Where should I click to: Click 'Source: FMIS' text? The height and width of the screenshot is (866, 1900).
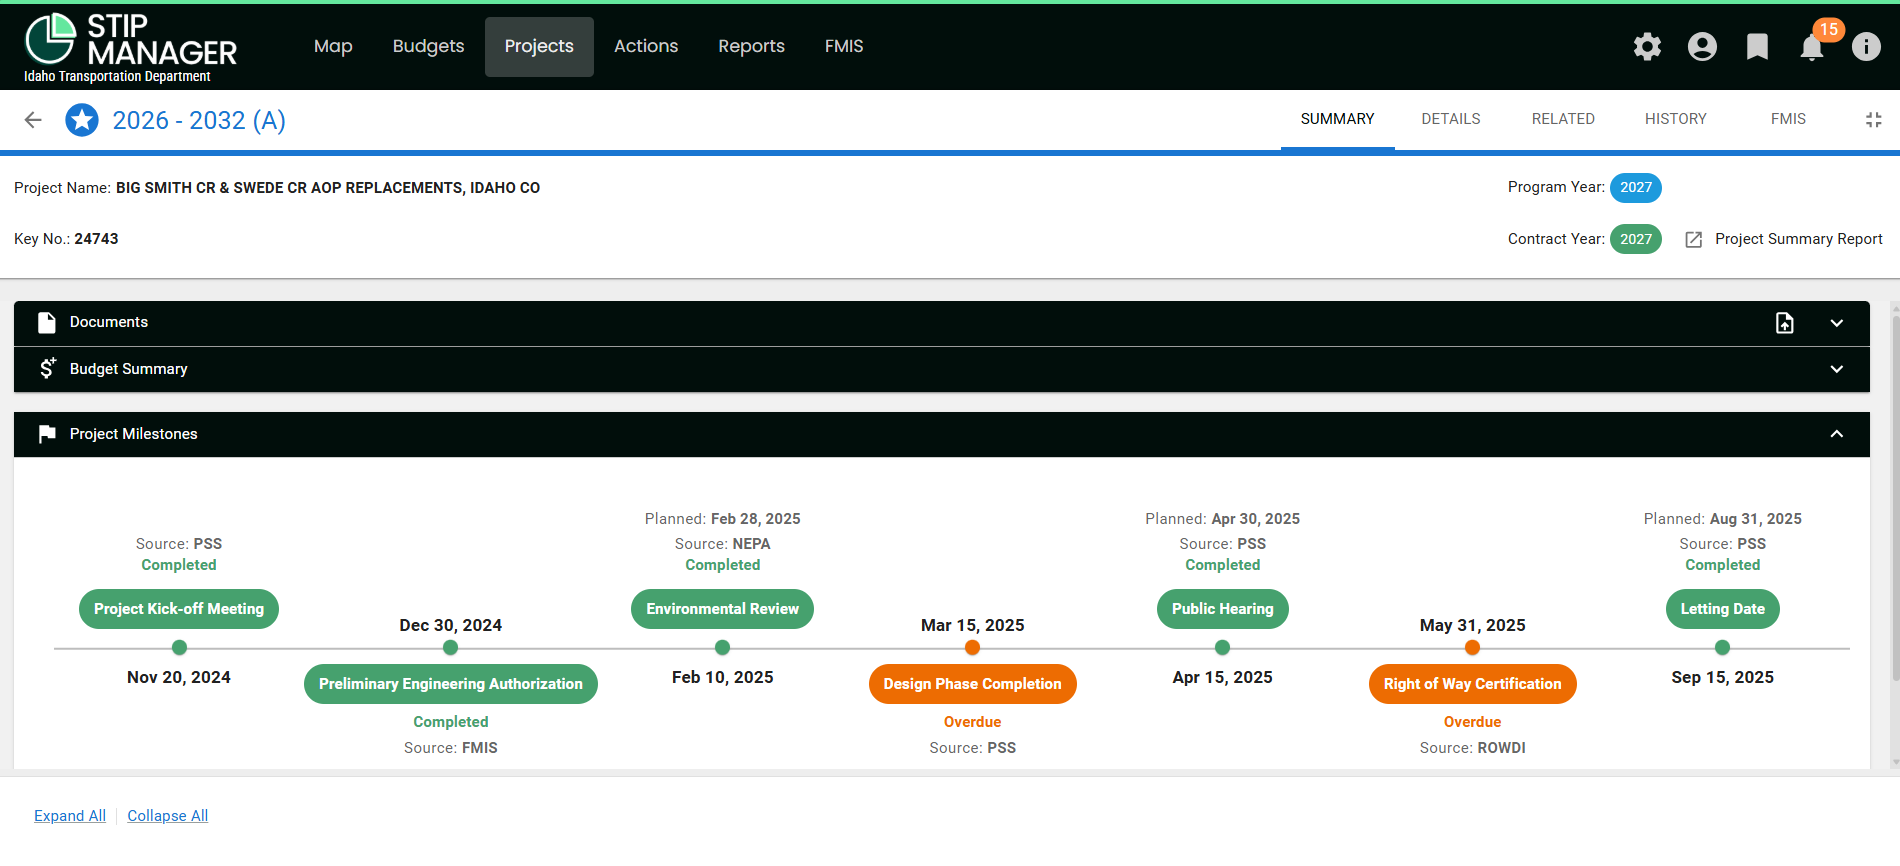click(451, 748)
